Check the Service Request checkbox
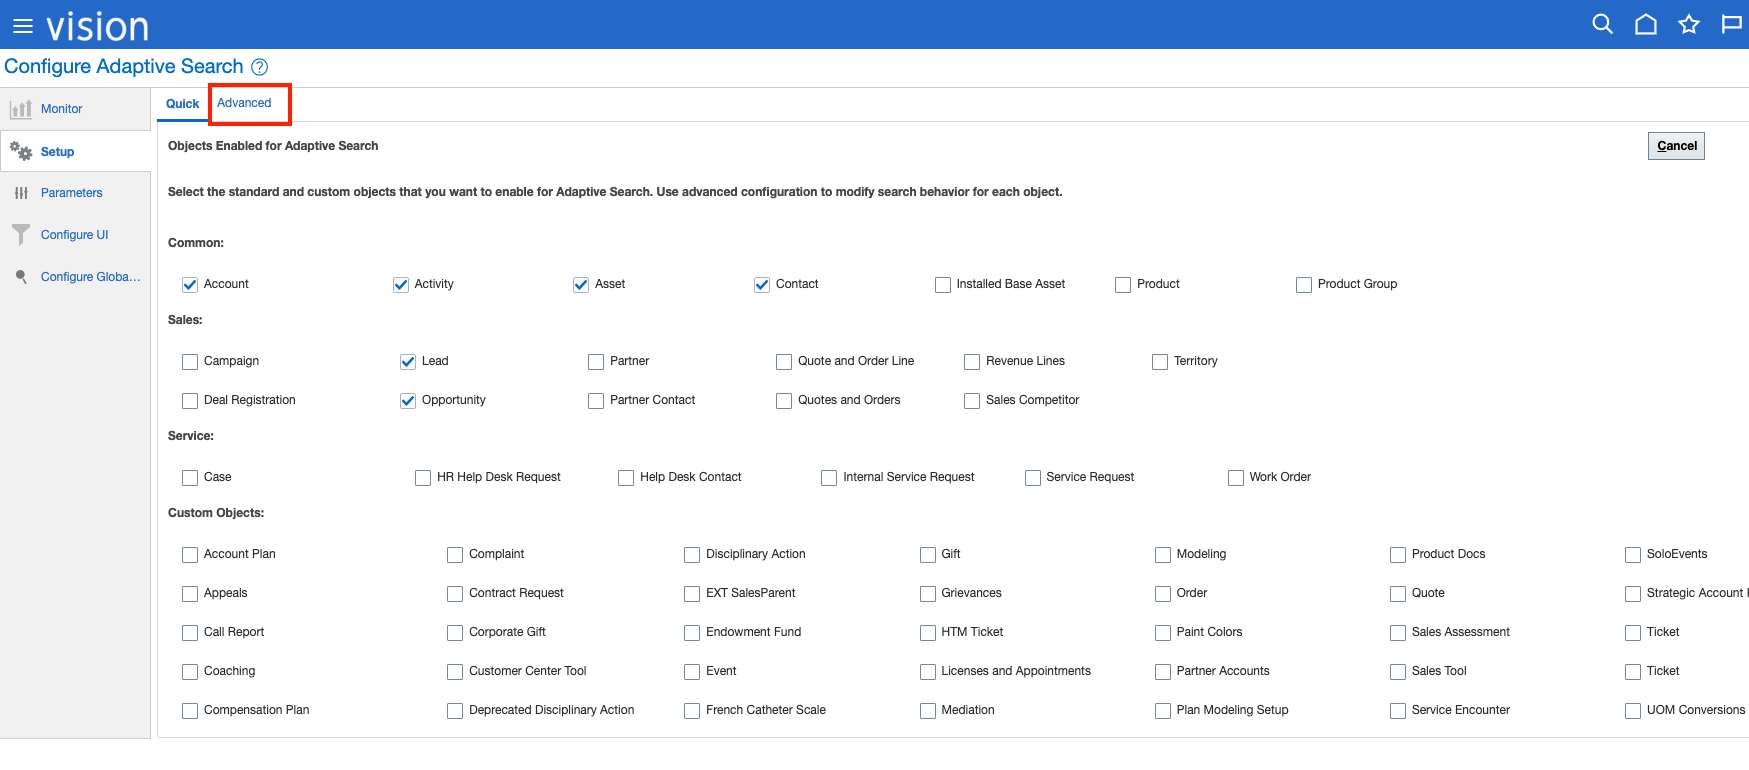 tap(1033, 478)
